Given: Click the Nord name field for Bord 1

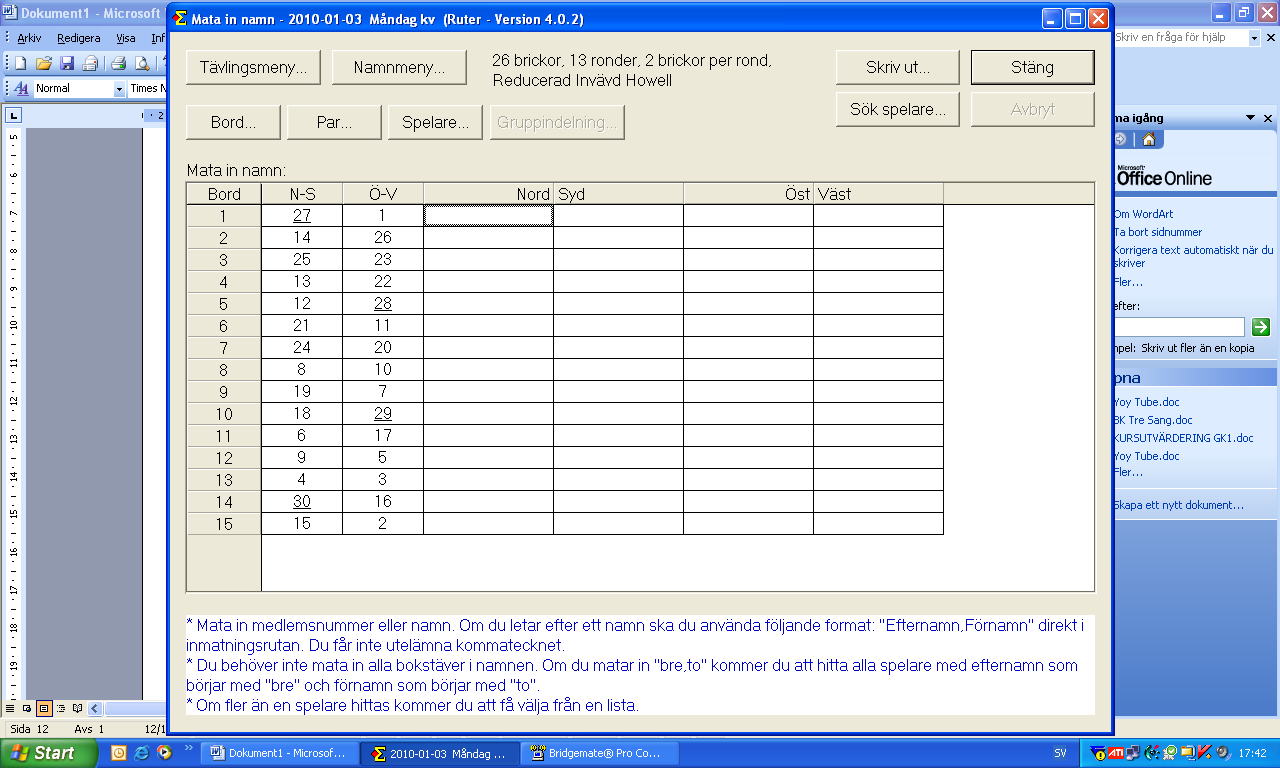Looking at the screenshot, I should tap(488, 215).
